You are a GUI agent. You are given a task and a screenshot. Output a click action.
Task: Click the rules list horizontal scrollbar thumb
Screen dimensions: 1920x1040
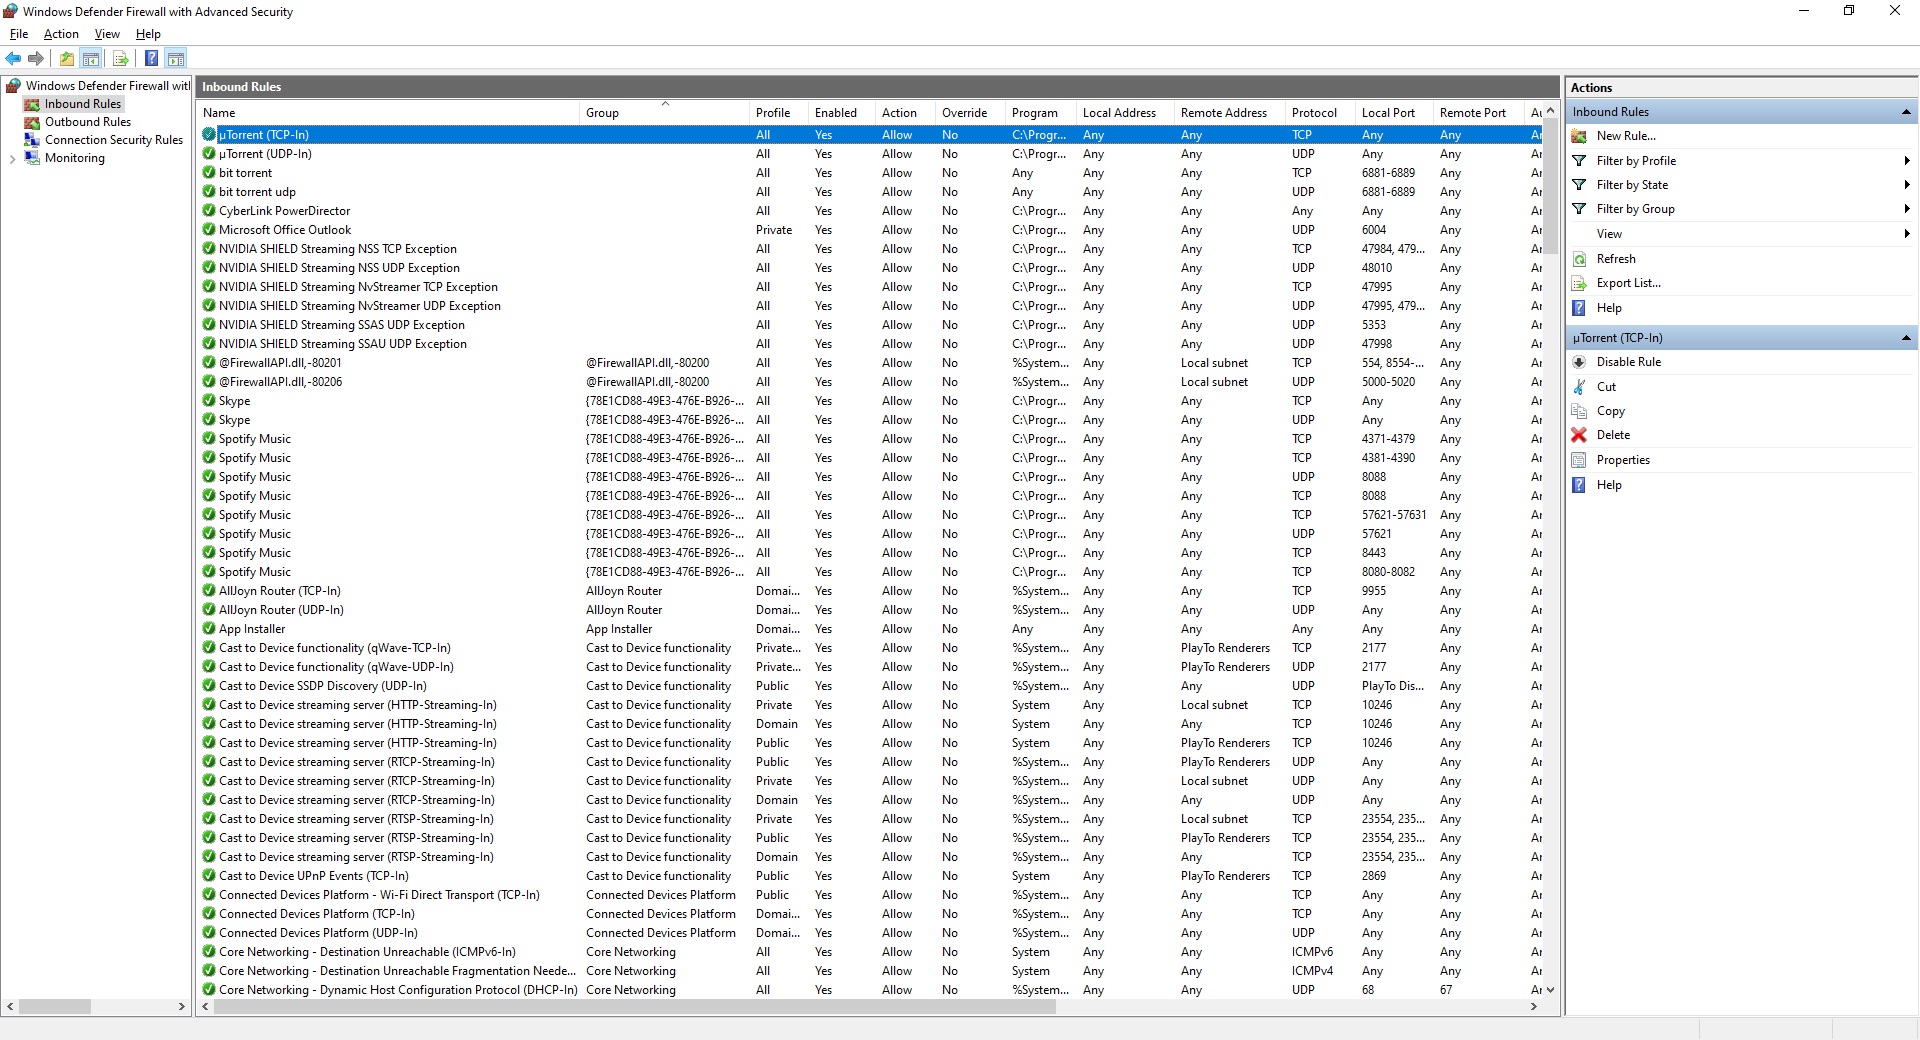coord(635,1007)
